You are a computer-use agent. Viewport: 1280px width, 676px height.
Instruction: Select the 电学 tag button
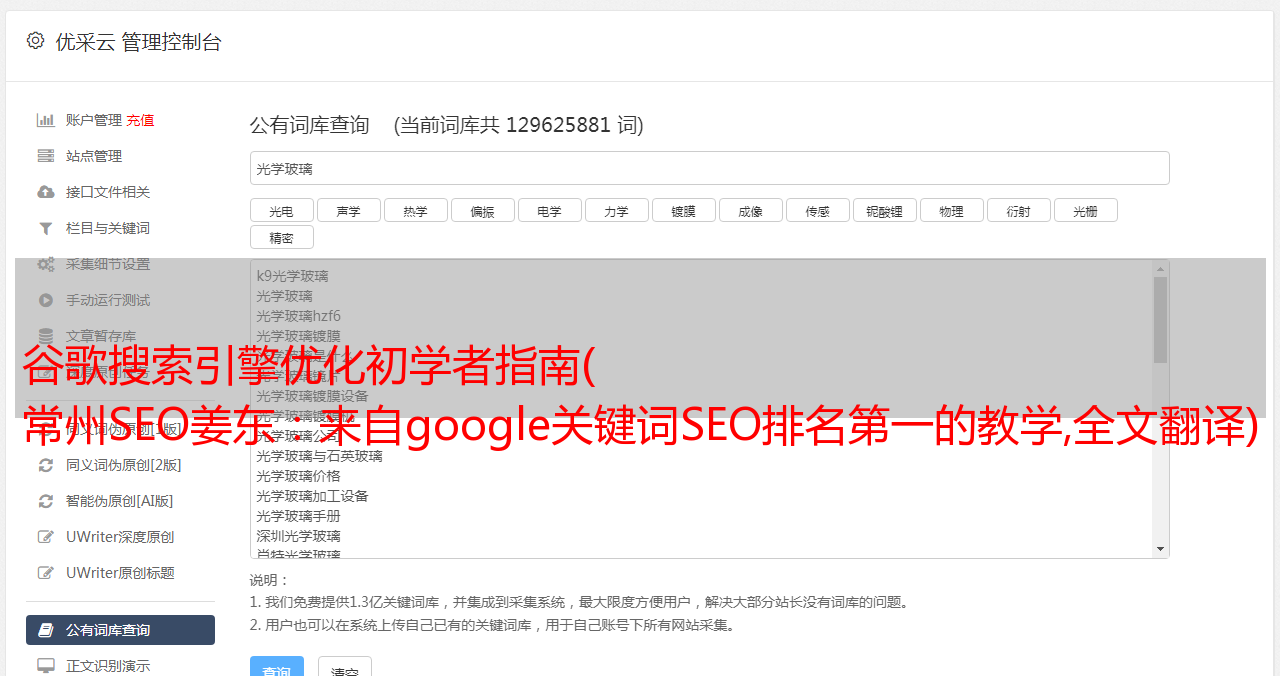(x=549, y=211)
